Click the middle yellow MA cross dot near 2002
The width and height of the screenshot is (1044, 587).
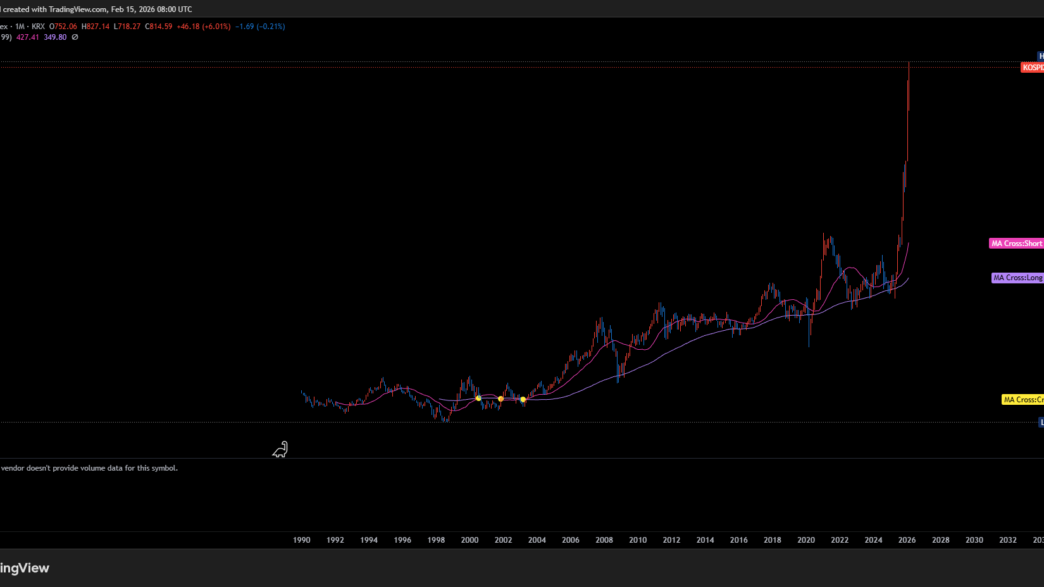[501, 399]
